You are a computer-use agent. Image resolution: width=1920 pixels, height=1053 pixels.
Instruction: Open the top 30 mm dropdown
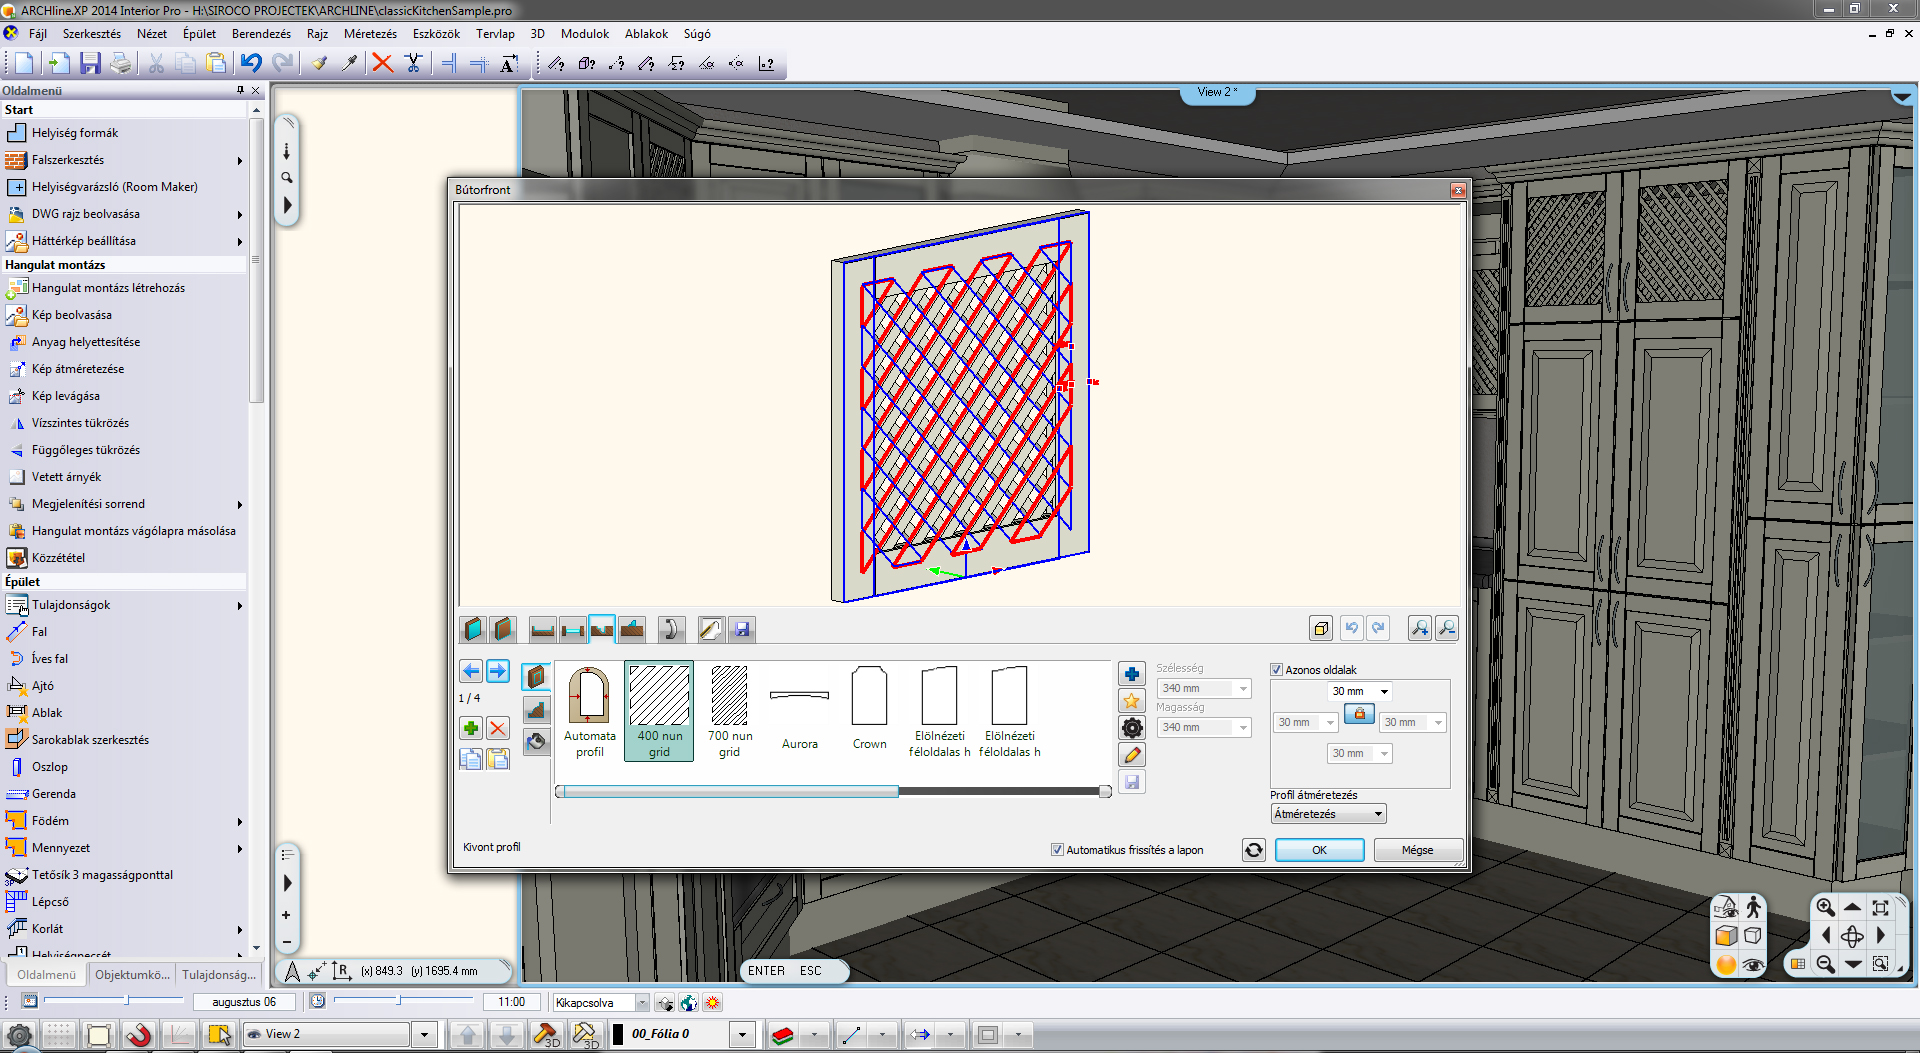(1384, 691)
